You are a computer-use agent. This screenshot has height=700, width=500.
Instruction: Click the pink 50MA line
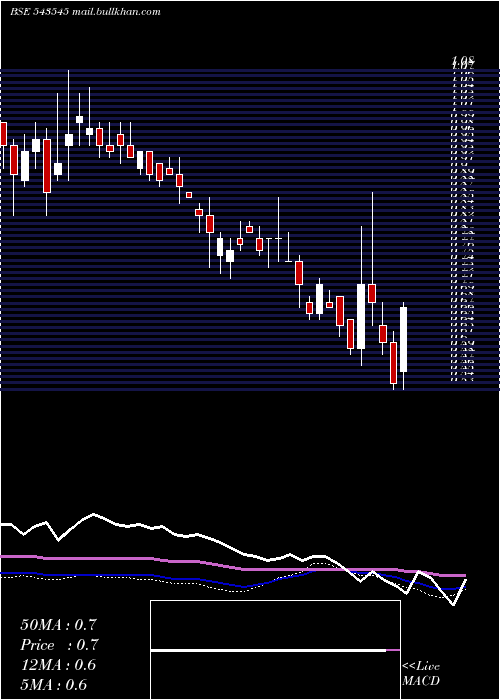tap(232, 566)
